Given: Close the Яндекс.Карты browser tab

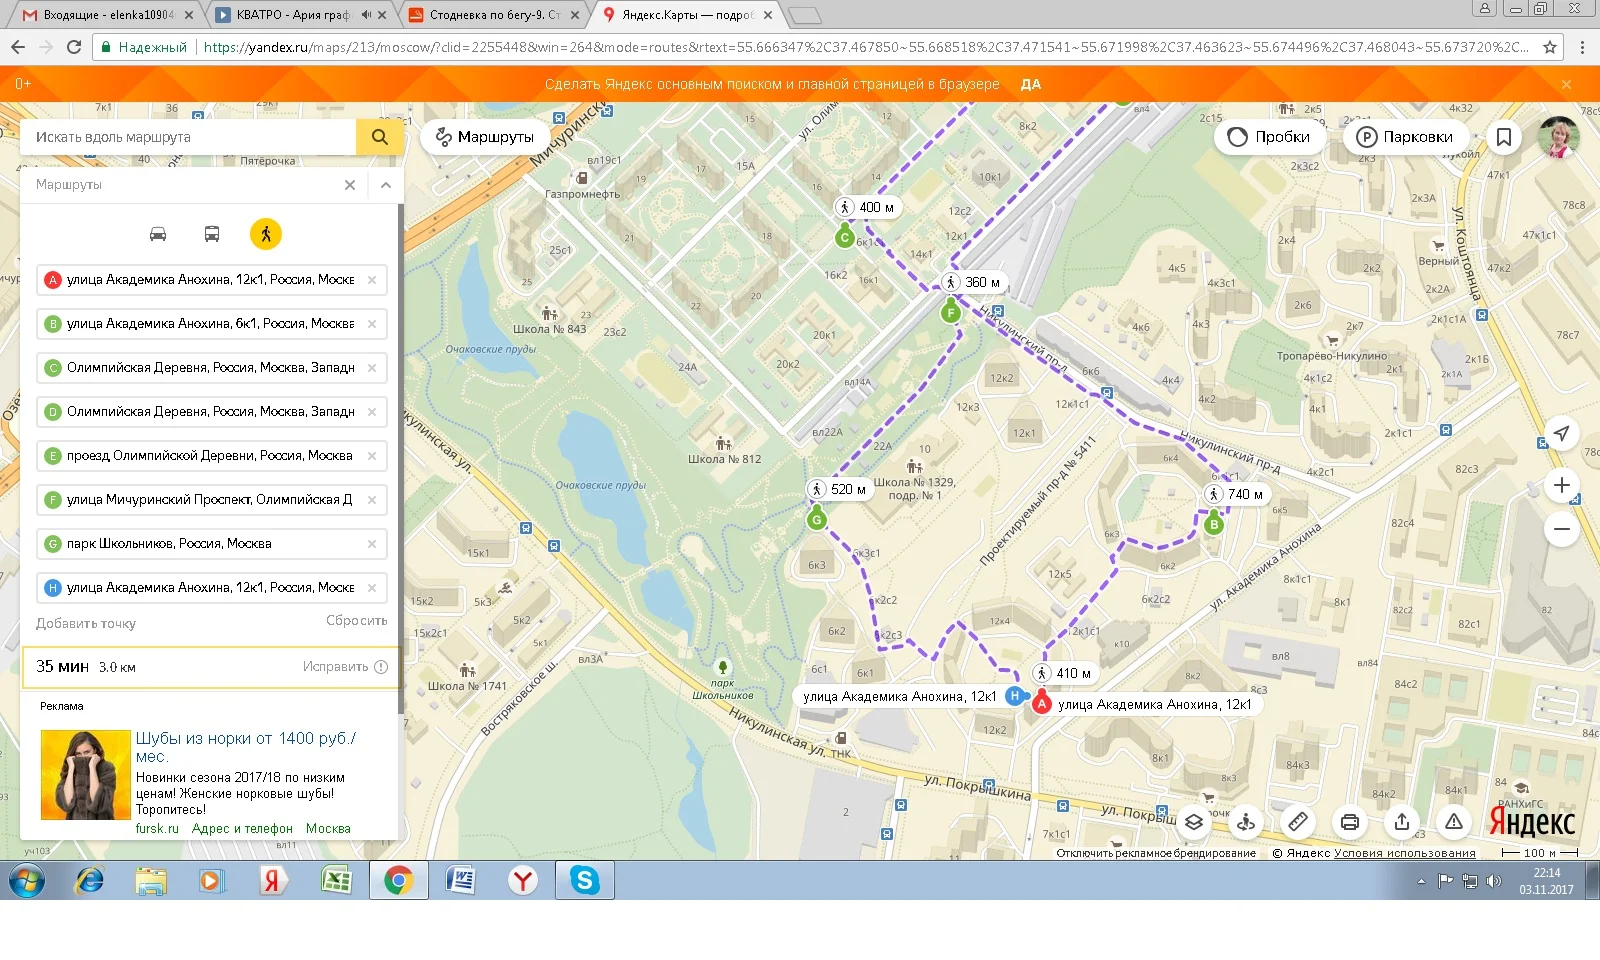Looking at the screenshot, I should [x=768, y=15].
